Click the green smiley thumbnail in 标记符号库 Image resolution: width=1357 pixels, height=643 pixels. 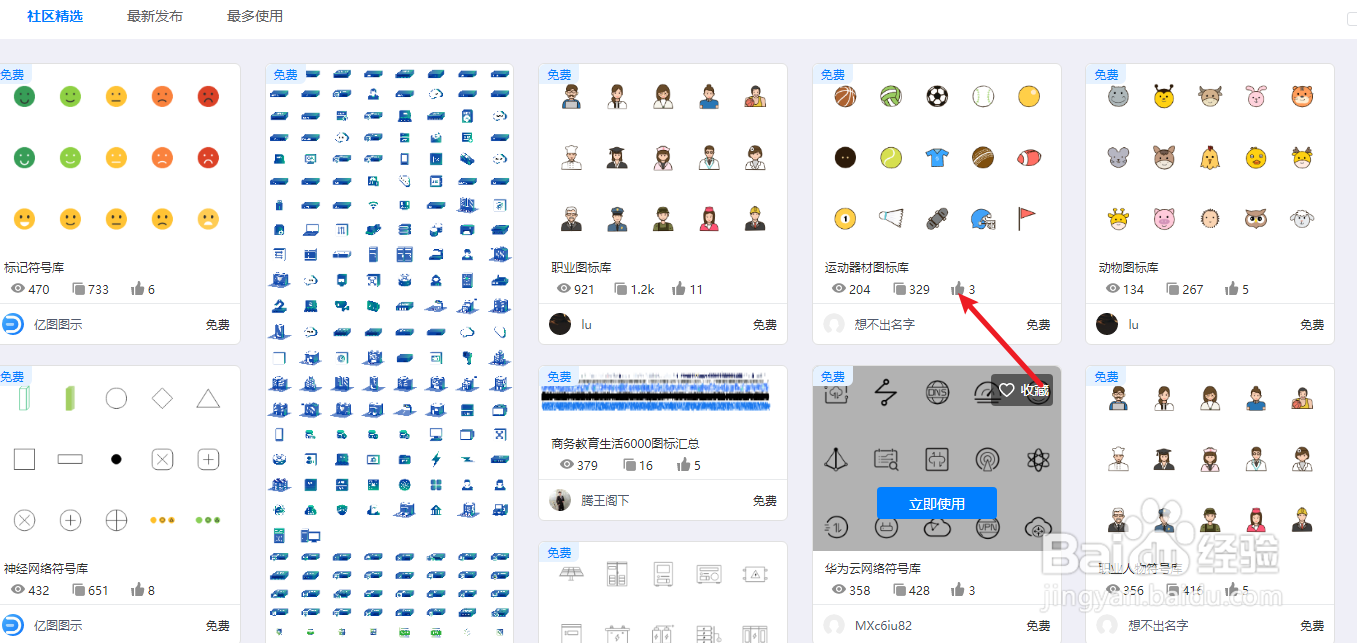point(24,96)
